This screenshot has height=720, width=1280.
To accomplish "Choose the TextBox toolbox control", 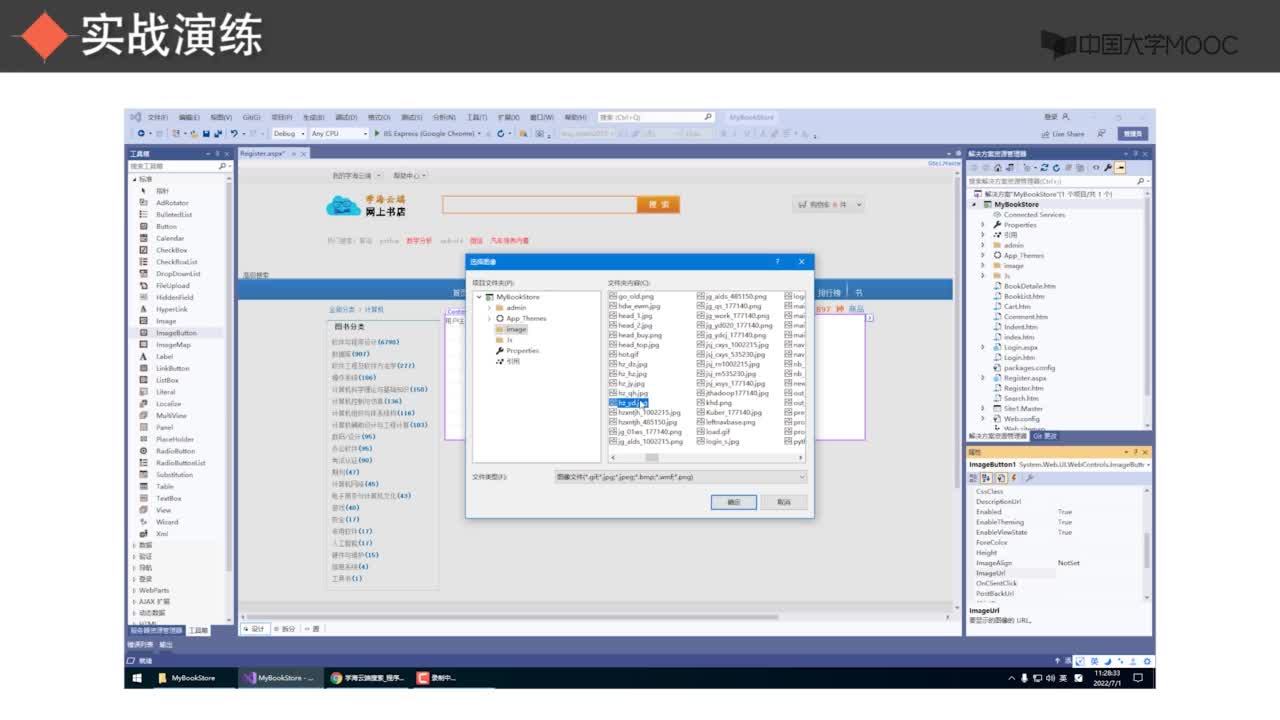I will [x=169, y=498].
